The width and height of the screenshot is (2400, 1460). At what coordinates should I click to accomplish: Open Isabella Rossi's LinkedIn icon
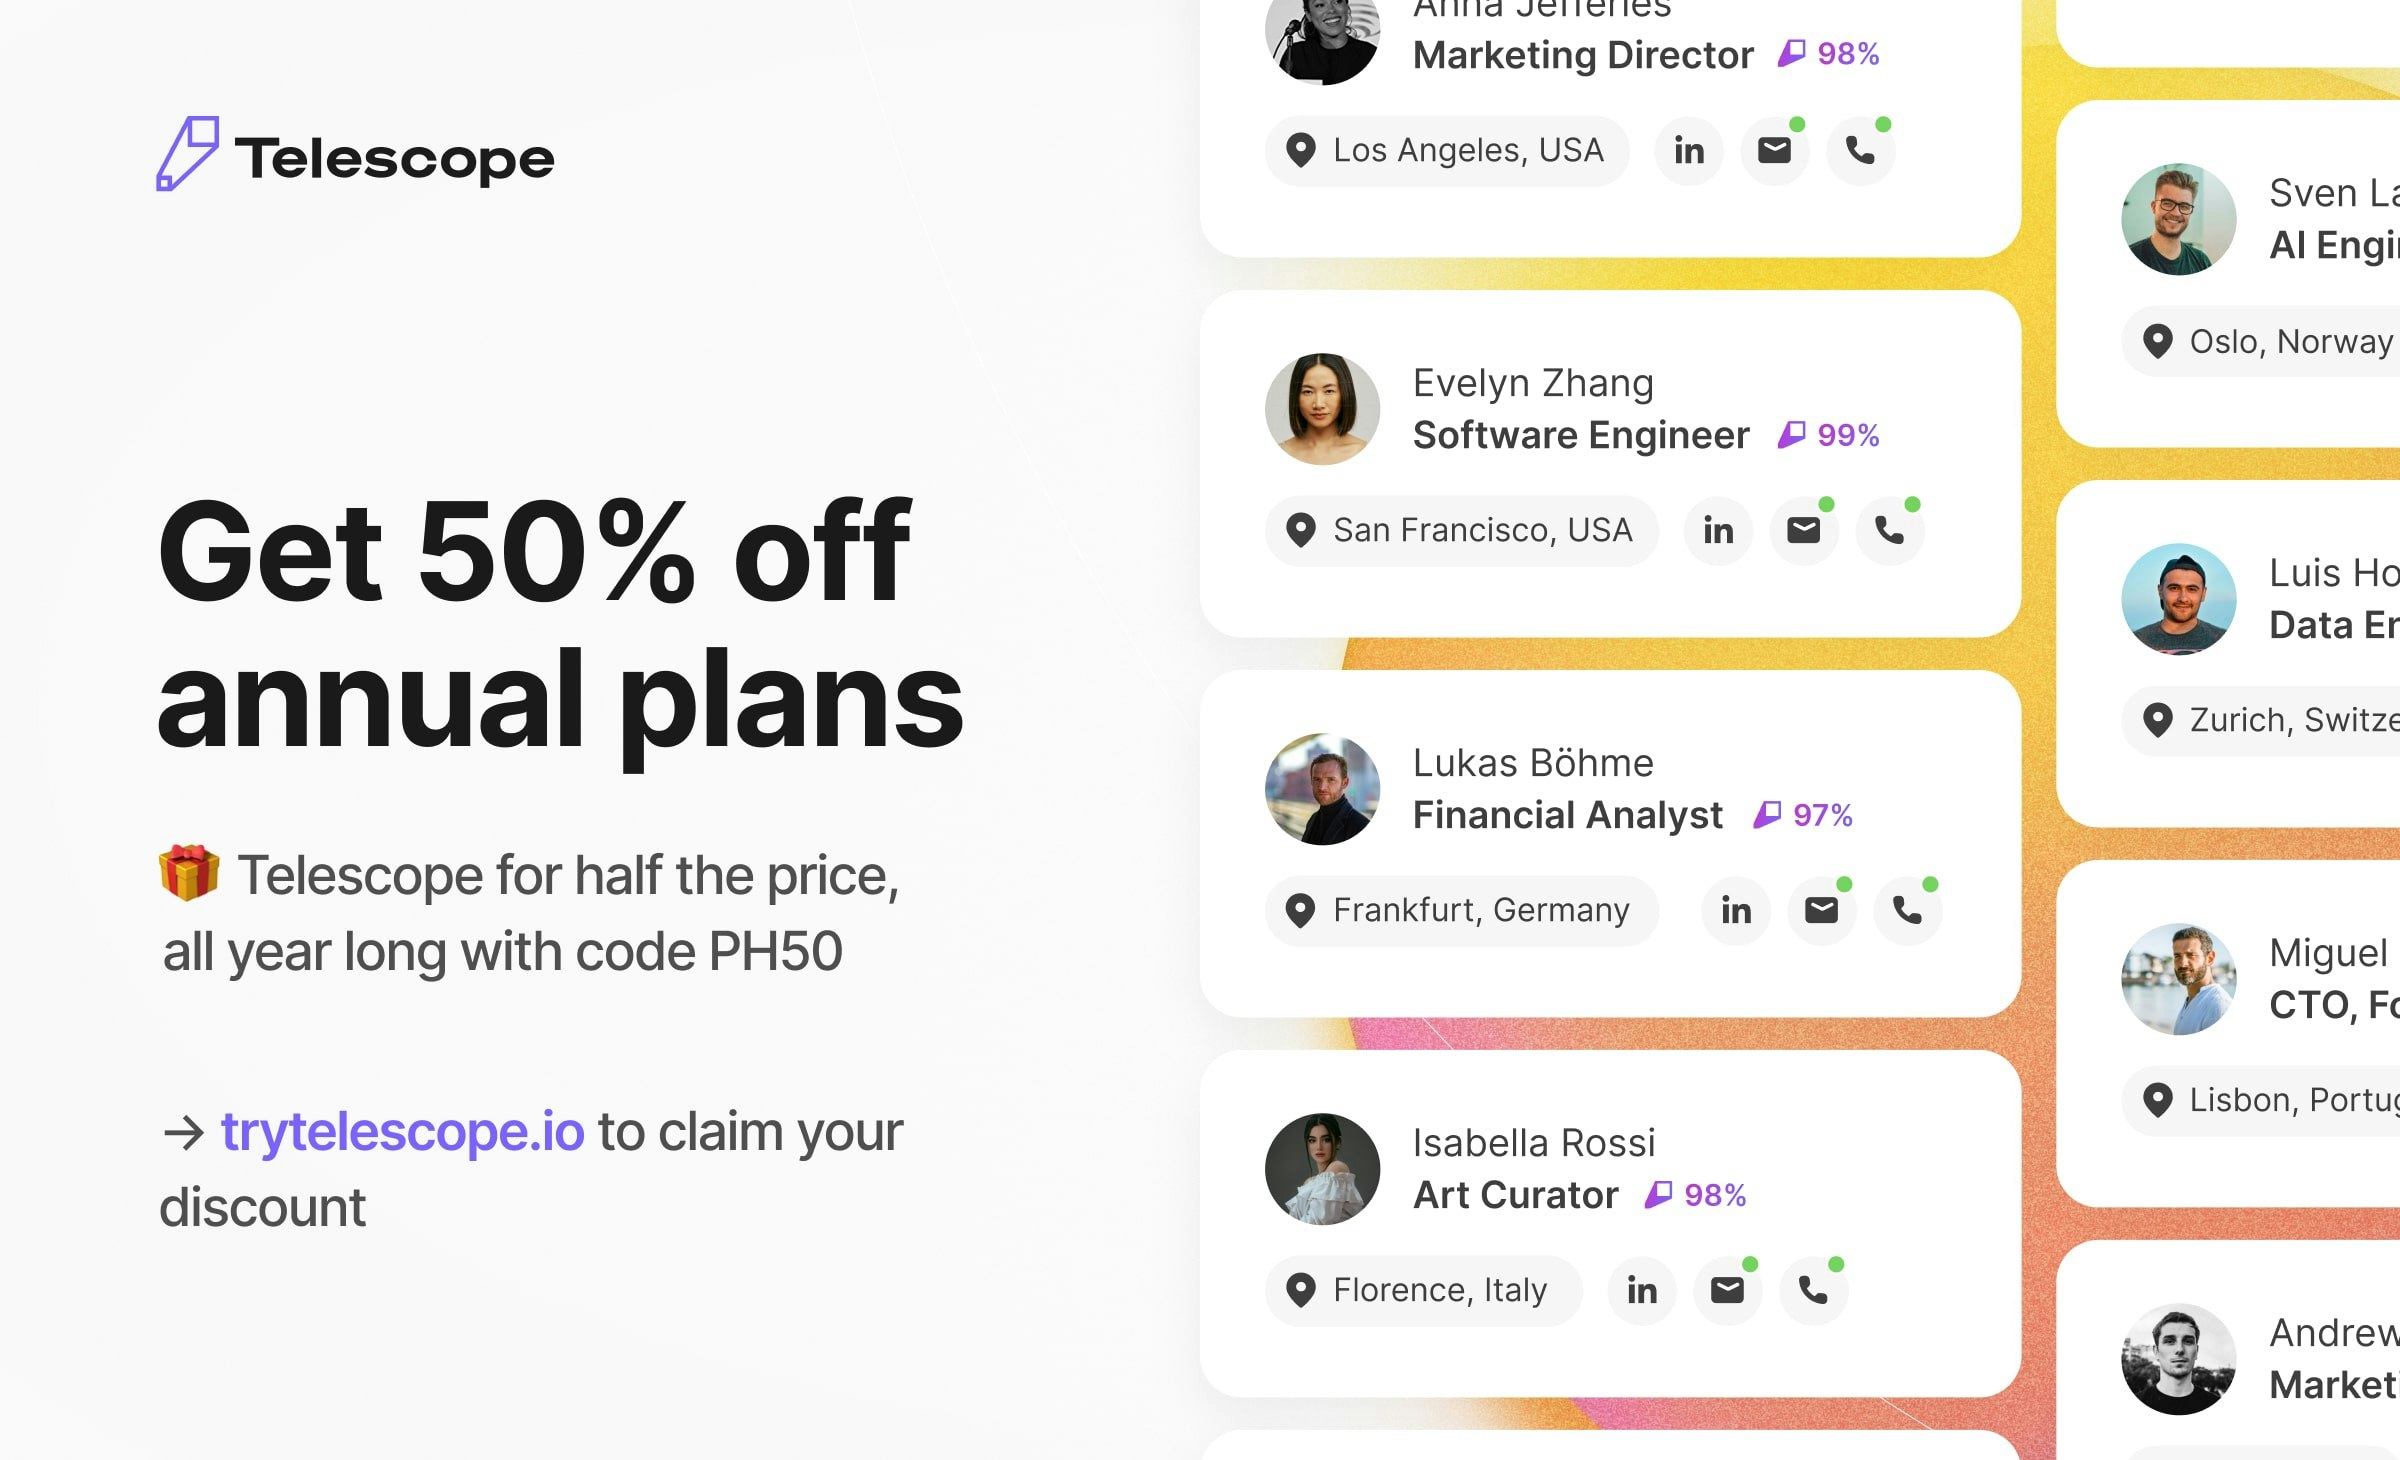1642,1290
